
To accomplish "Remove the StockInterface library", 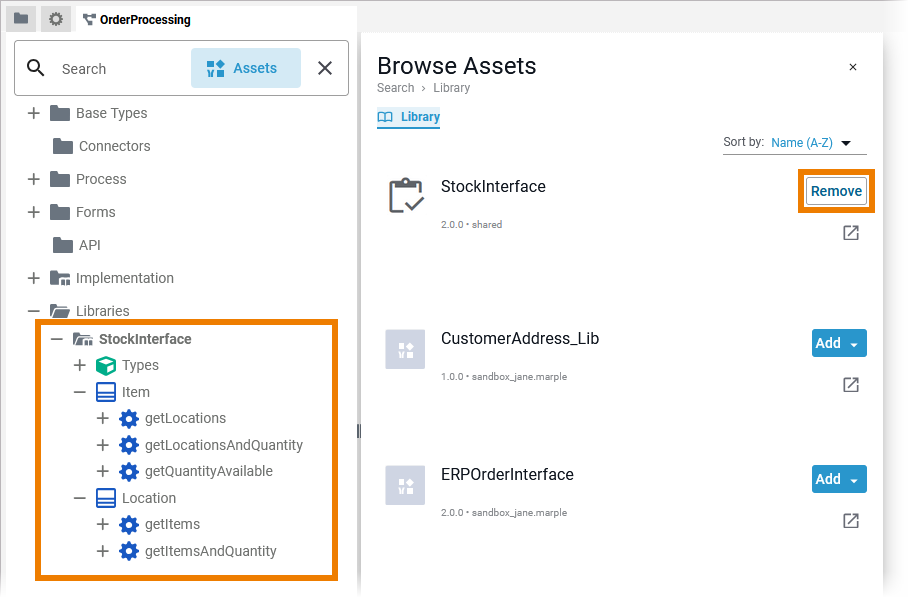I will coord(836,191).
